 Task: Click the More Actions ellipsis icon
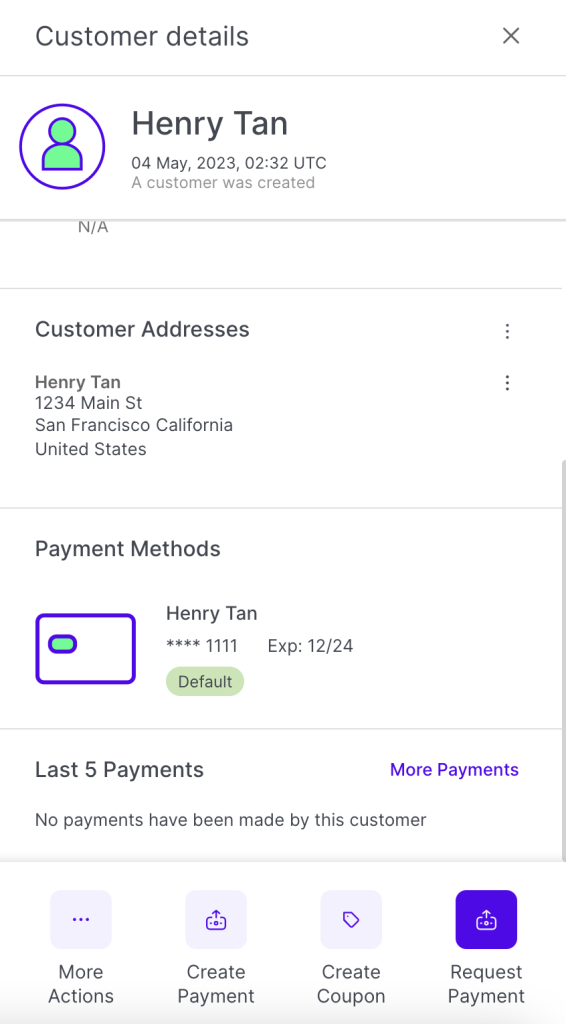[81, 920]
